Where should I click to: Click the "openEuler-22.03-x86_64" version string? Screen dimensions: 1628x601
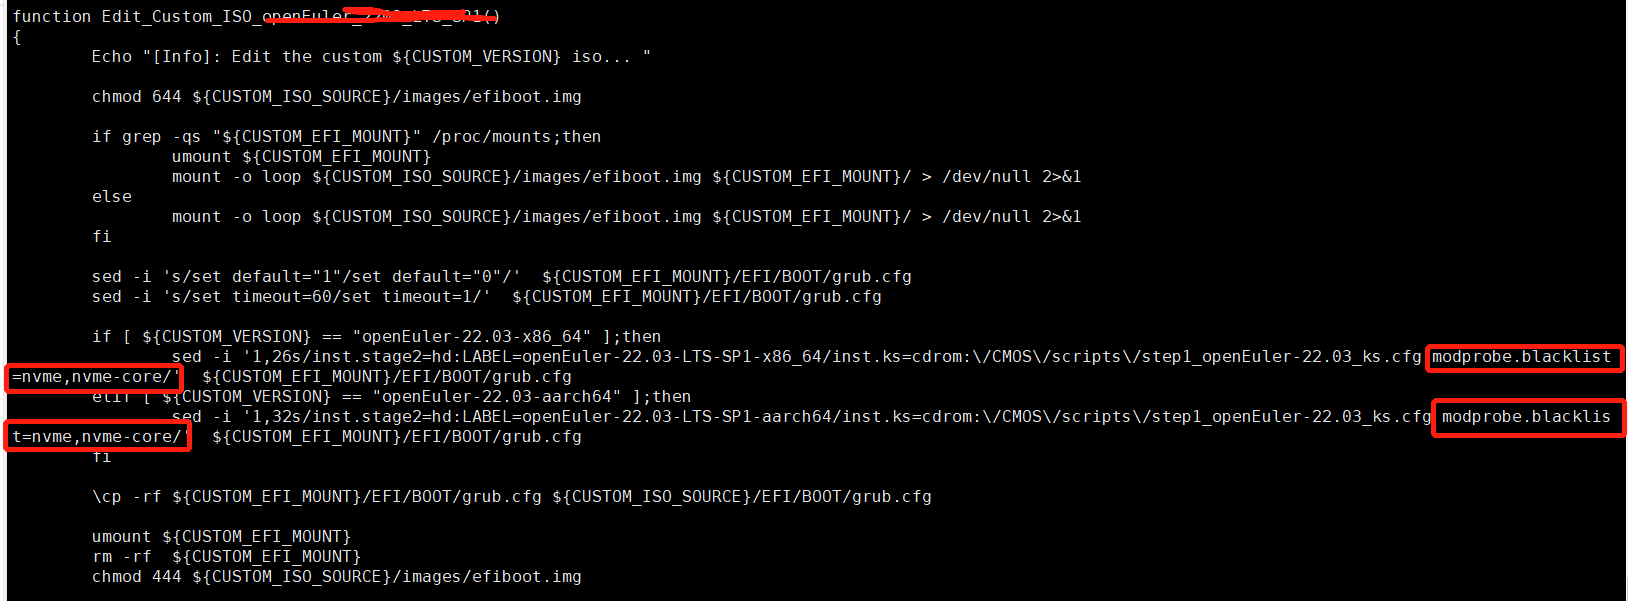[471, 337]
